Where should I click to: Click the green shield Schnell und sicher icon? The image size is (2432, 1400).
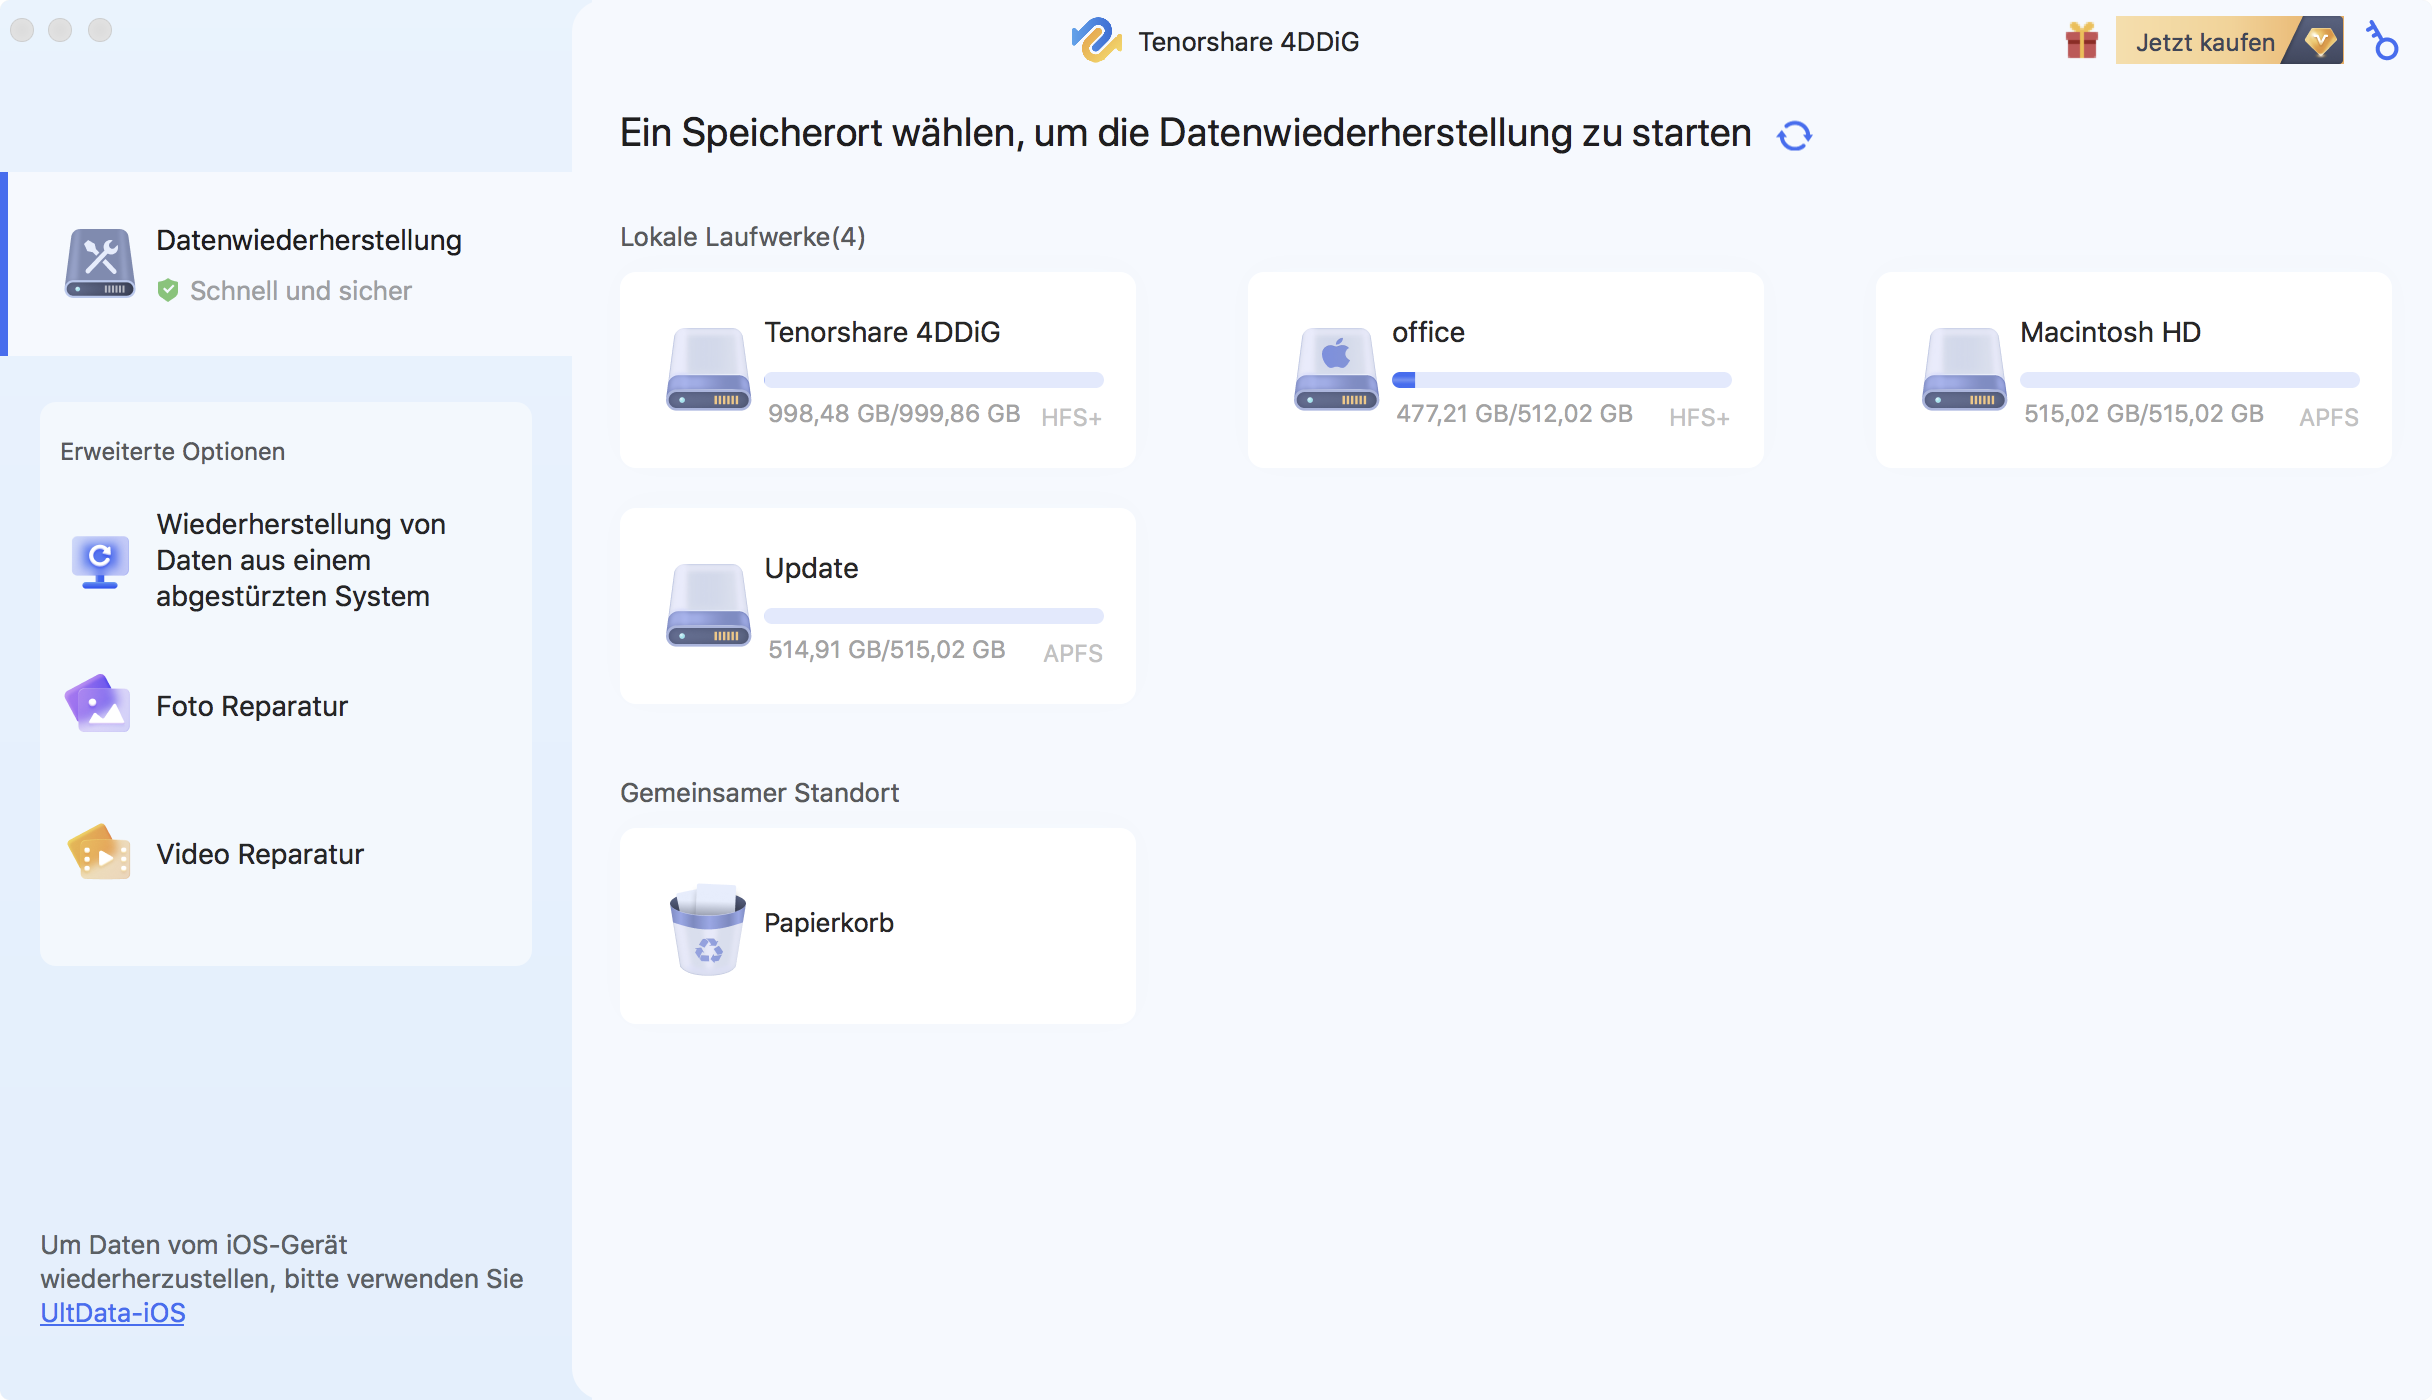coord(168,290)
